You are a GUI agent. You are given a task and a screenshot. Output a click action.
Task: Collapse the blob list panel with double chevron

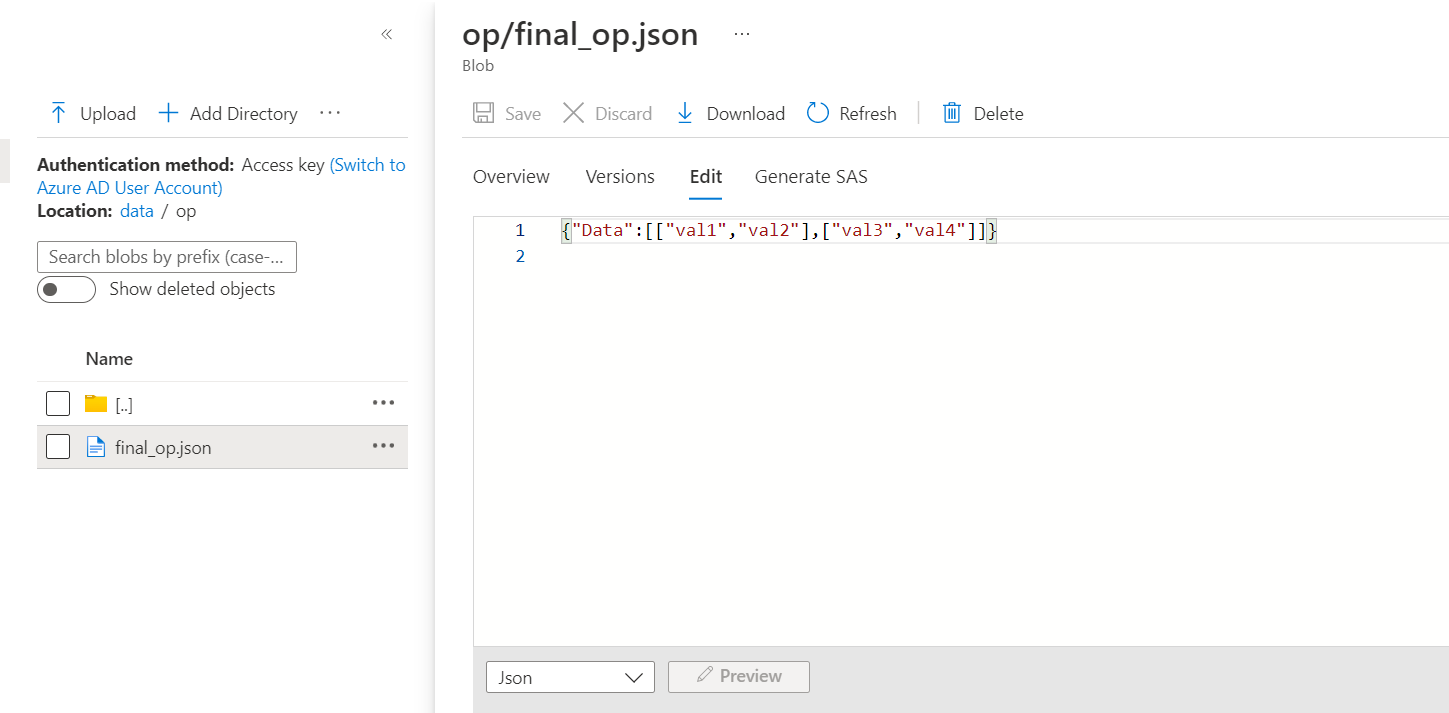point(386,34)
